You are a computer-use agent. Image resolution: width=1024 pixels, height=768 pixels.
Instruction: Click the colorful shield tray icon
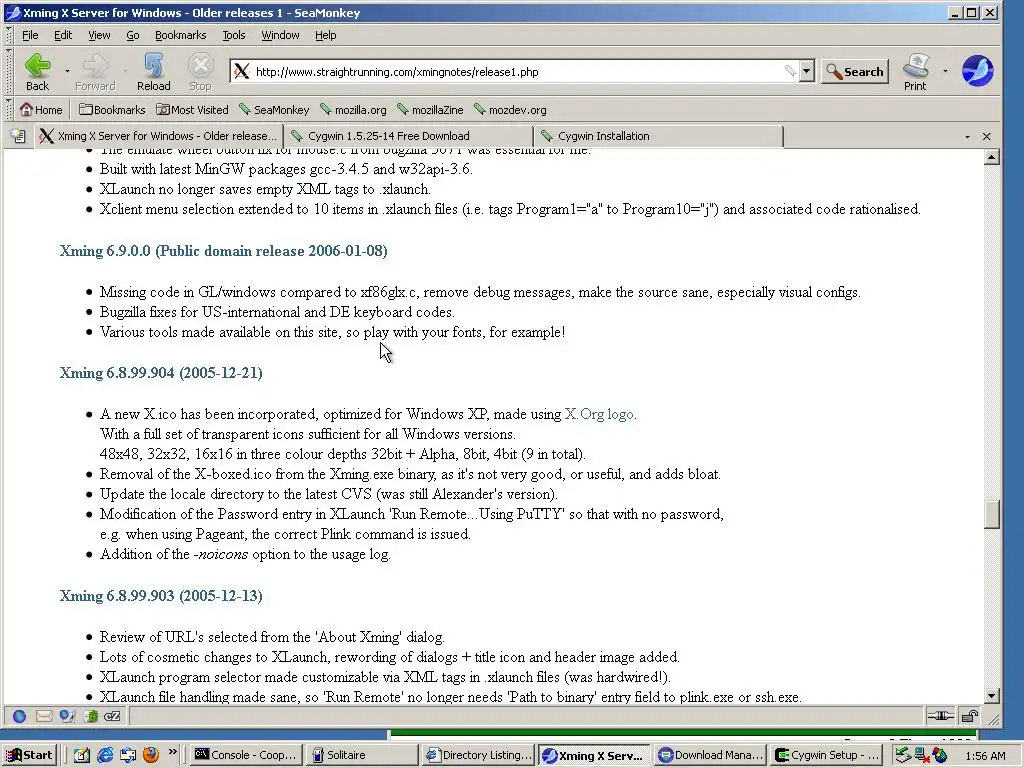940,755
